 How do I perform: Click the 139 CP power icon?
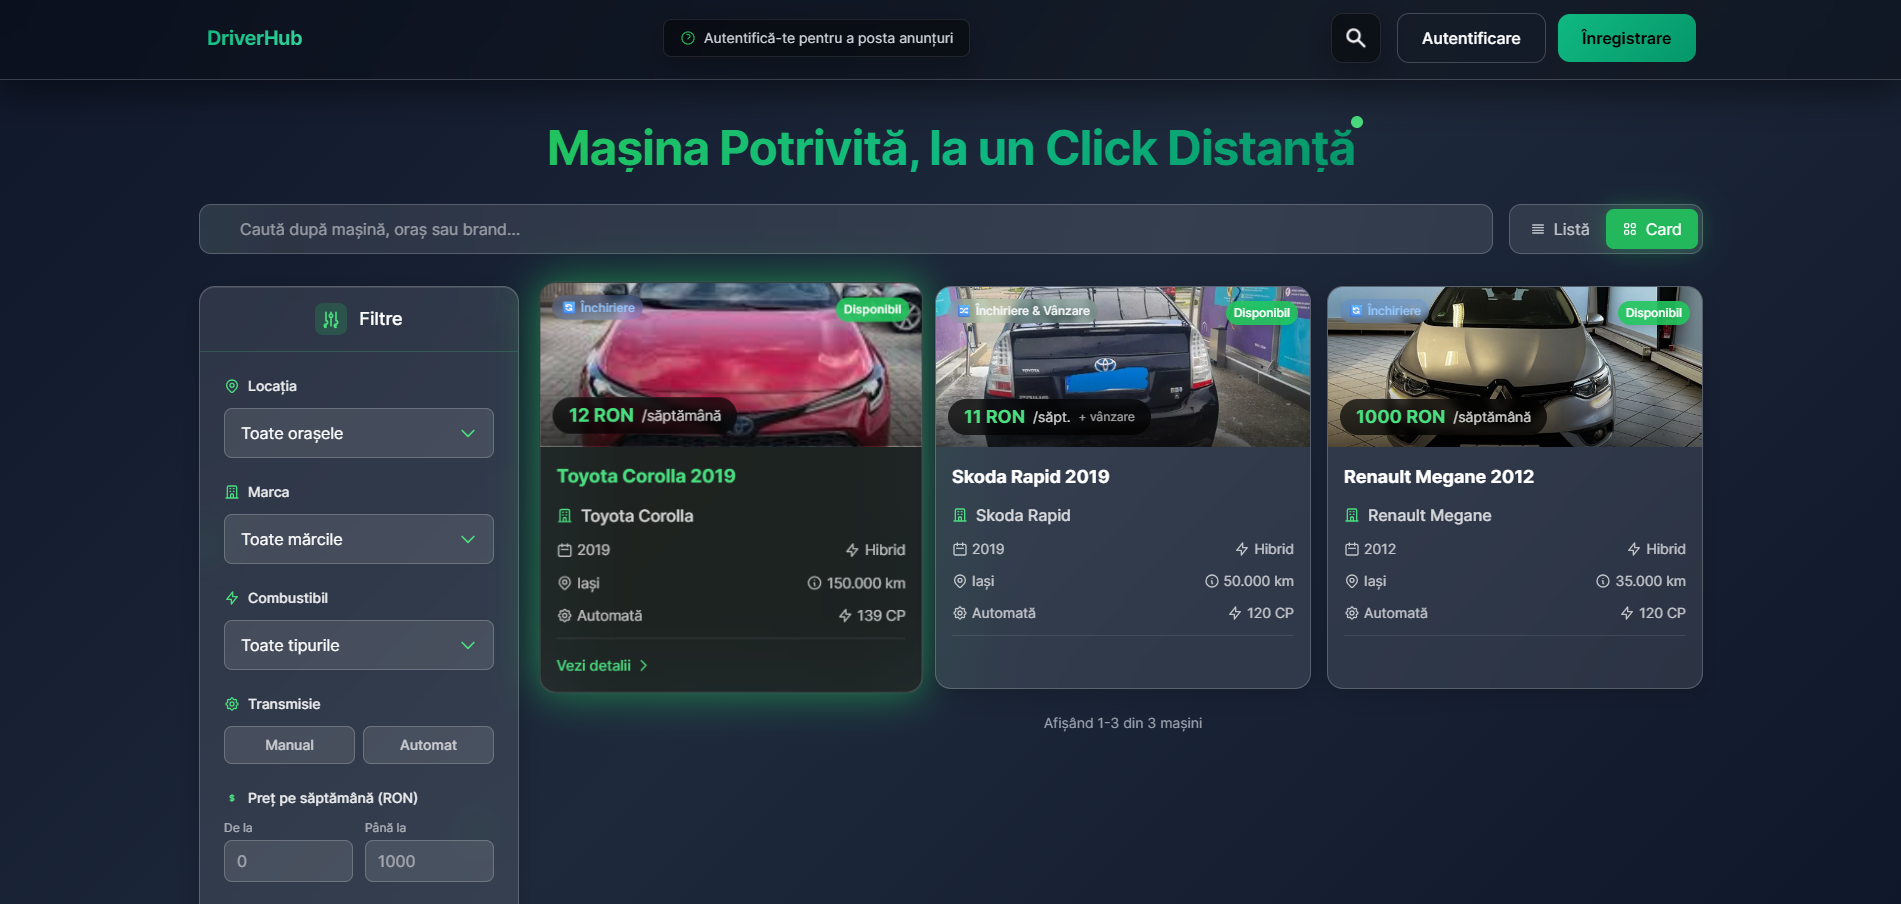(845, 616)
